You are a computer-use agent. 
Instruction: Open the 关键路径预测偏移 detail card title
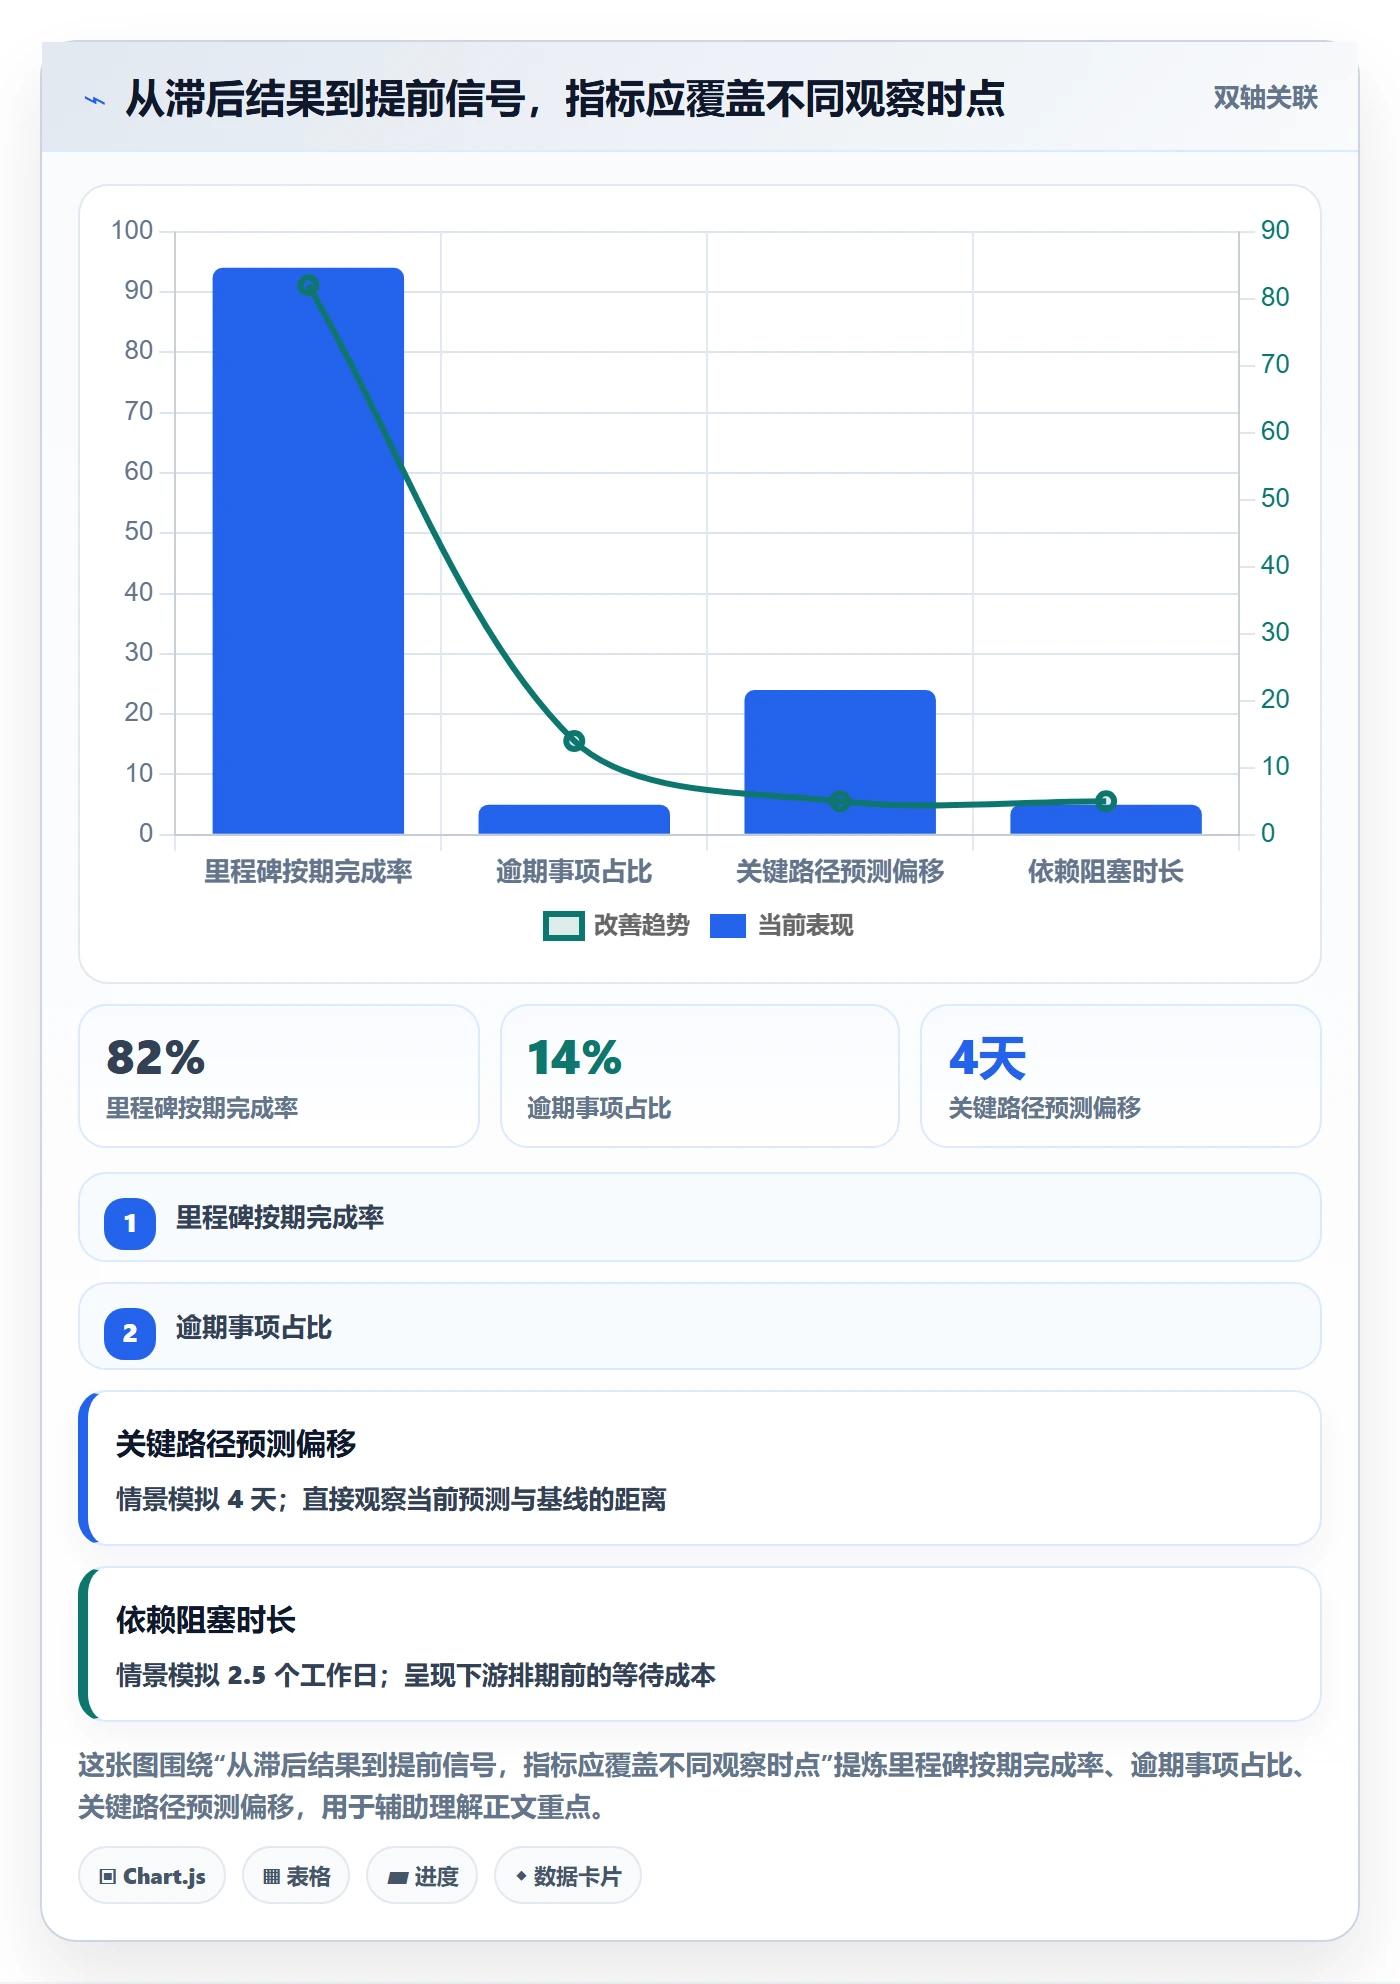(236, 1443)
